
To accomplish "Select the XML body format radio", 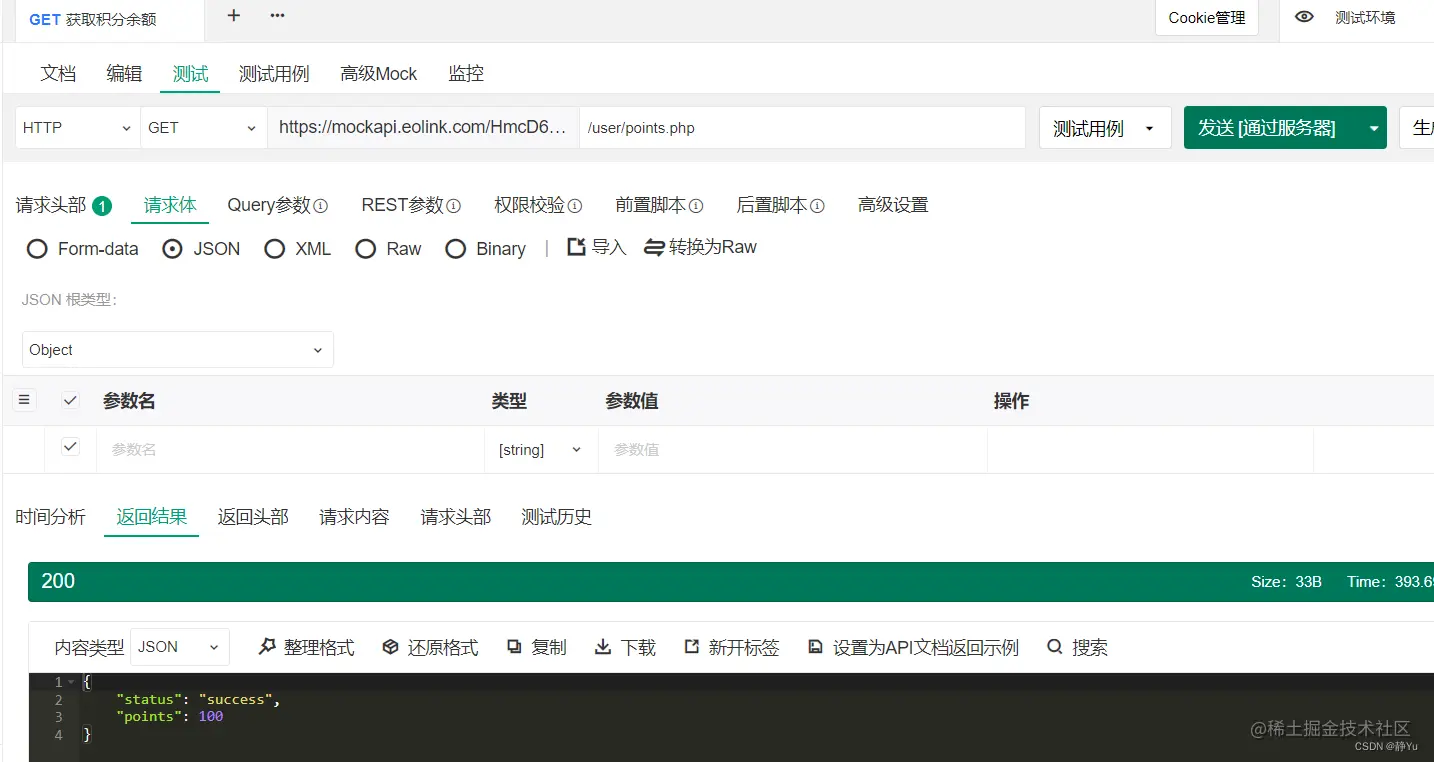I will [x=275, y=249].
